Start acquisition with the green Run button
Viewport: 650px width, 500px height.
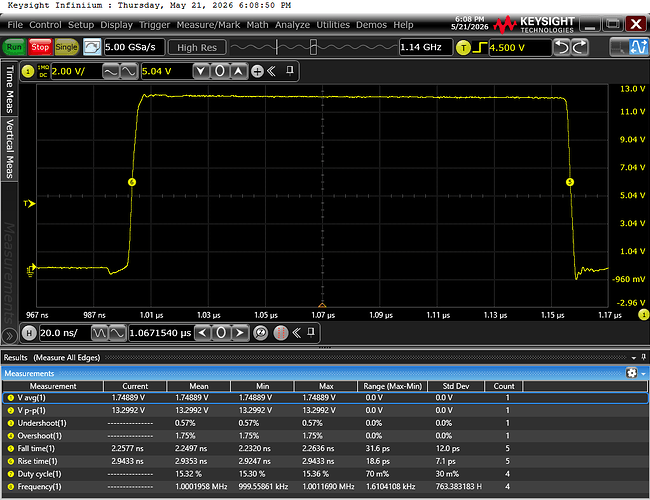coord(14,47)
